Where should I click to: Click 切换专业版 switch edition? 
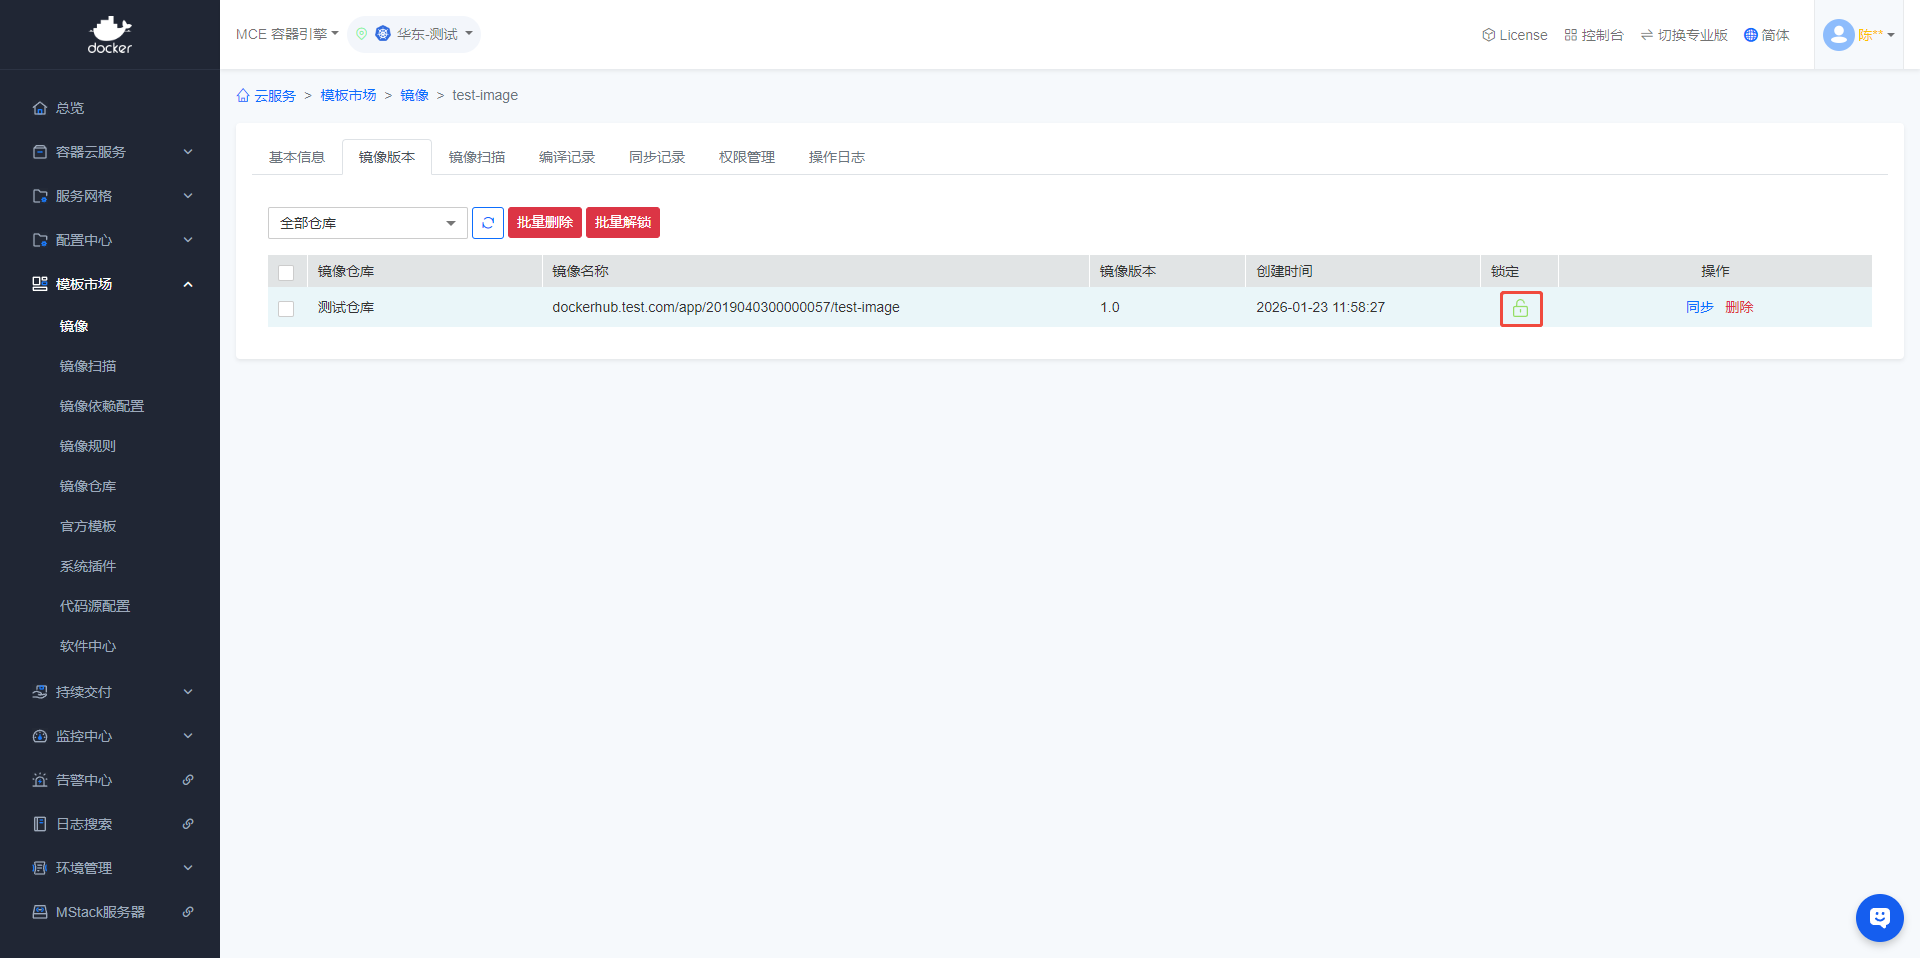click(1684, 35)
